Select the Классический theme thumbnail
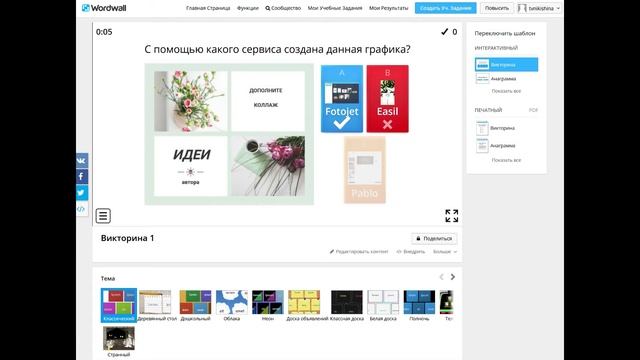Screen dimensions: 640x360 point(119,305)
